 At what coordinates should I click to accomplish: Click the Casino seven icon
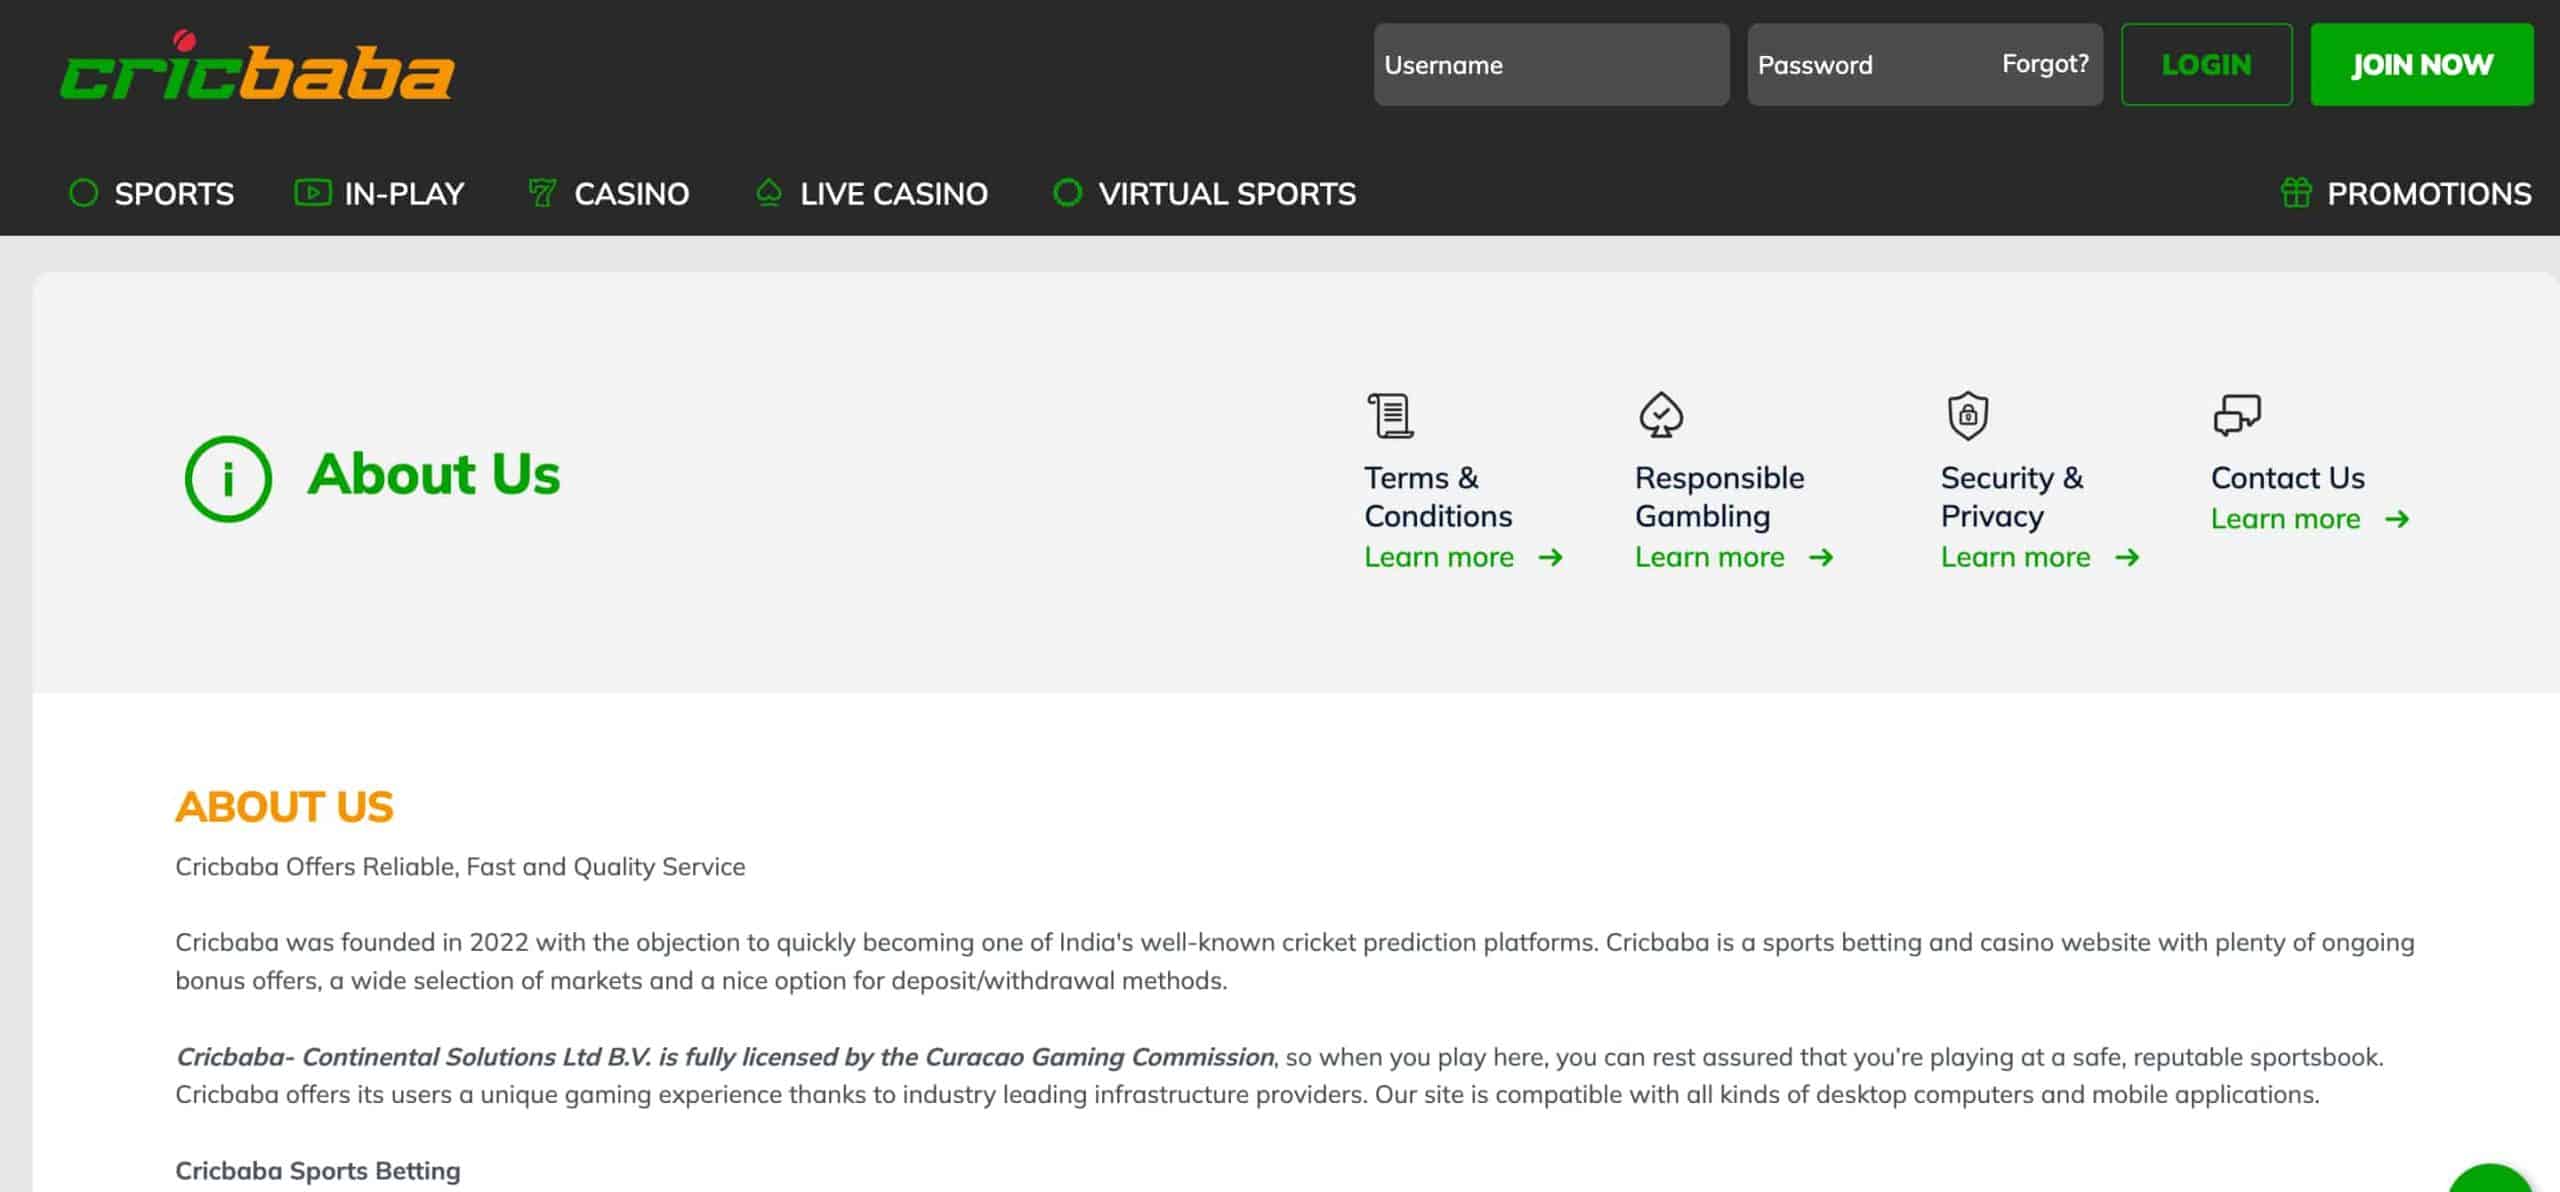(542, 192)
